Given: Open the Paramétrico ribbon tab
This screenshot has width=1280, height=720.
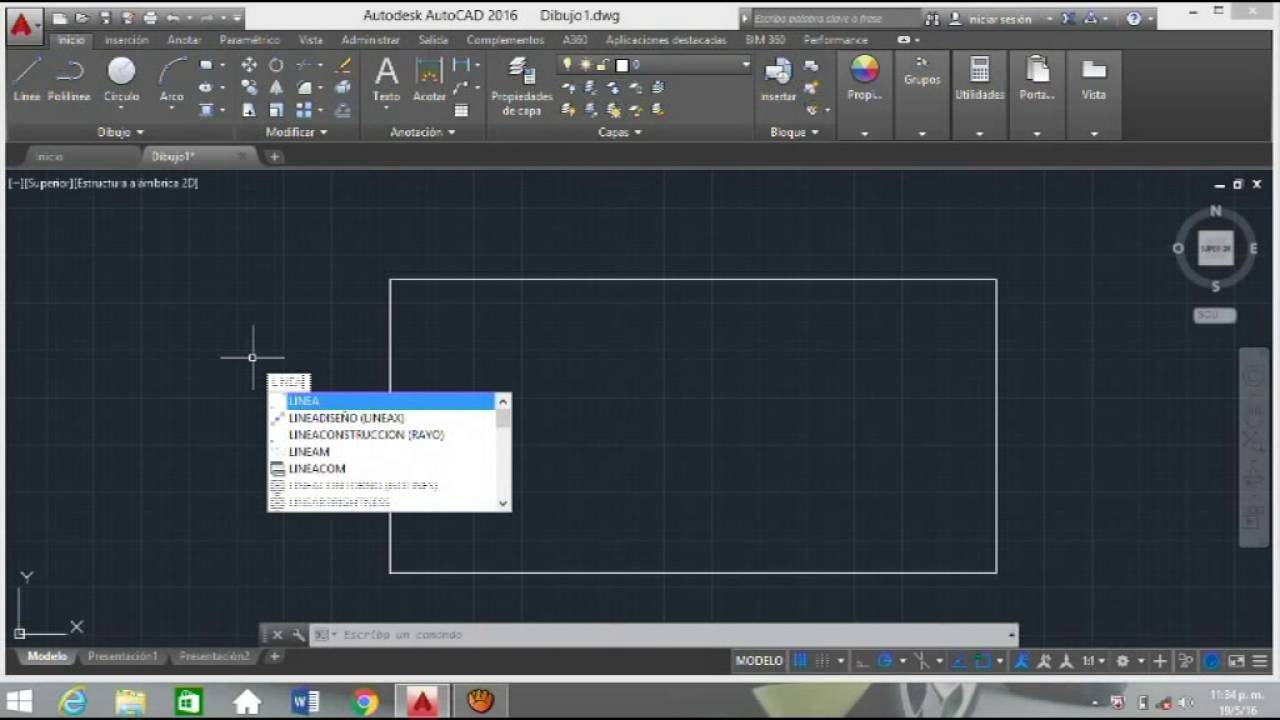Looking at the screenshot, I should pos(250,40).
